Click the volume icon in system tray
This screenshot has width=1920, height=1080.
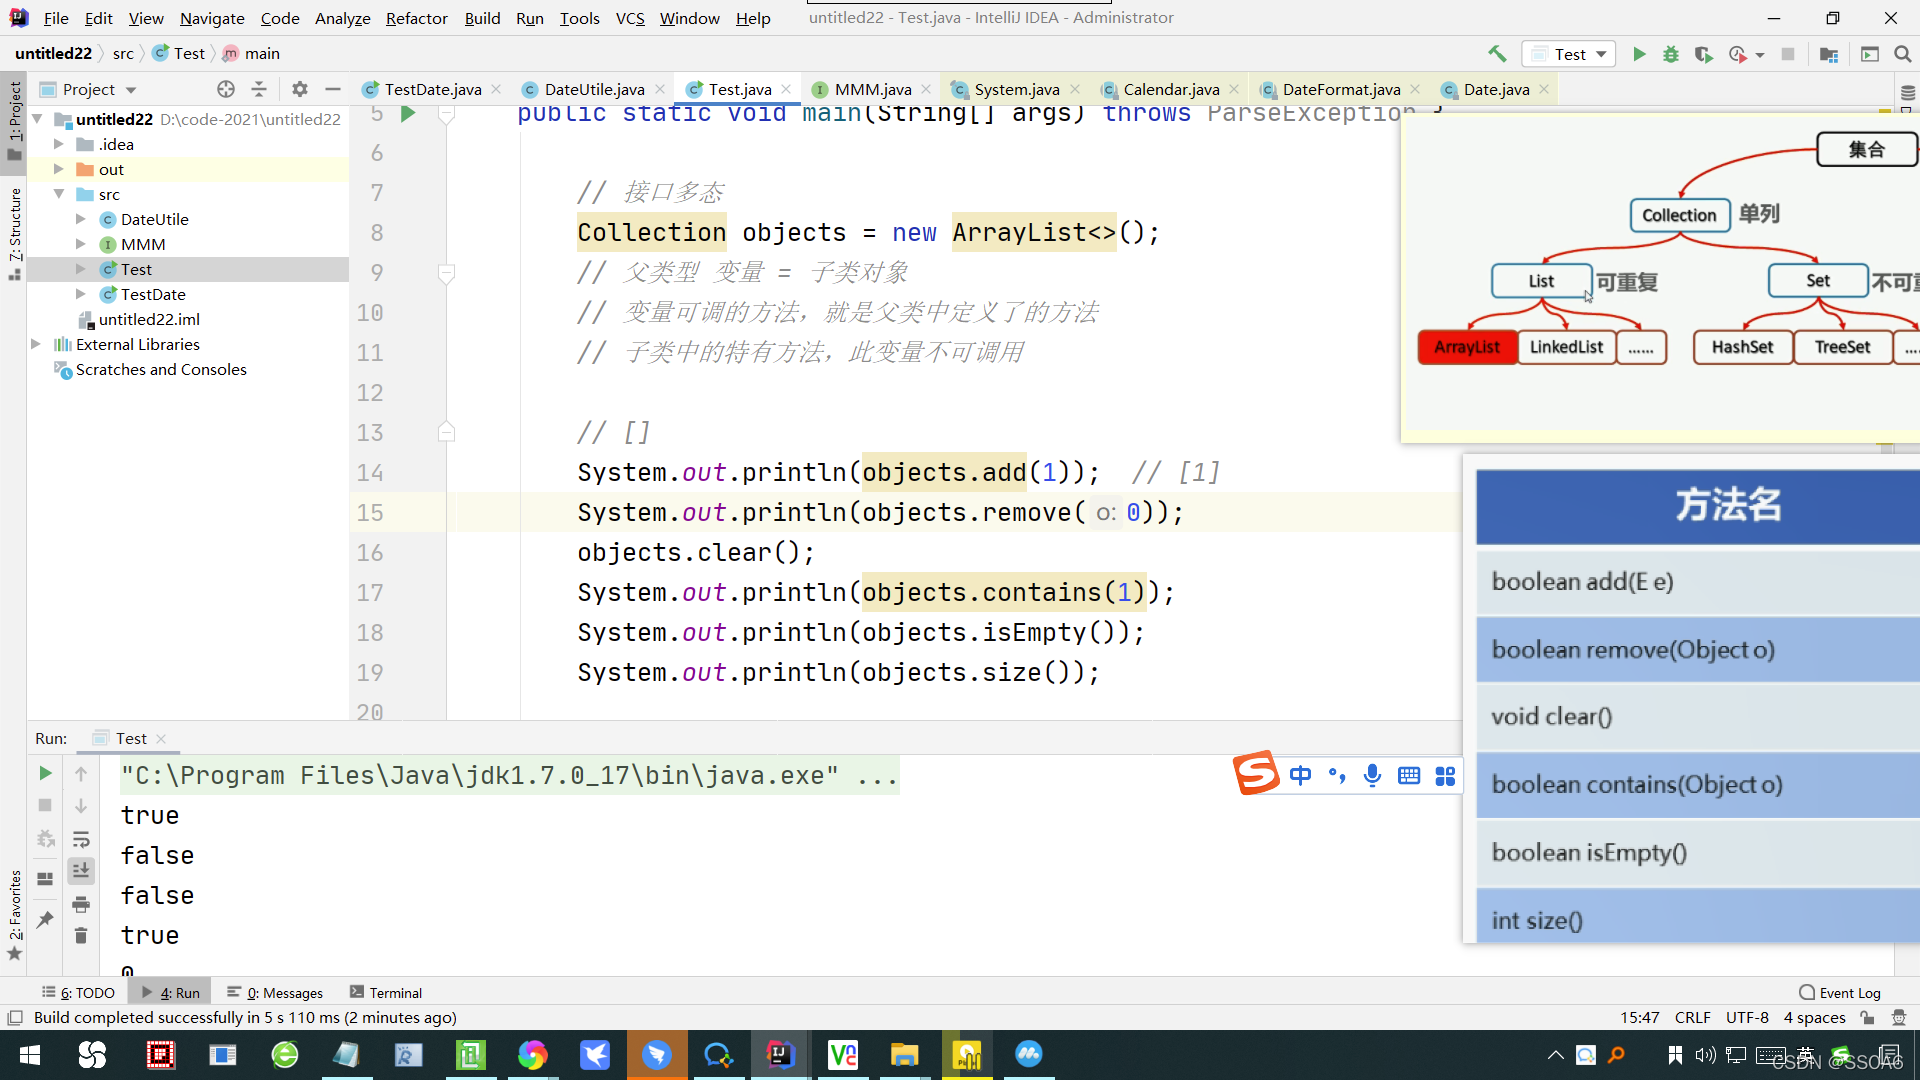pyautogui.click(x=1705, y=1055)
